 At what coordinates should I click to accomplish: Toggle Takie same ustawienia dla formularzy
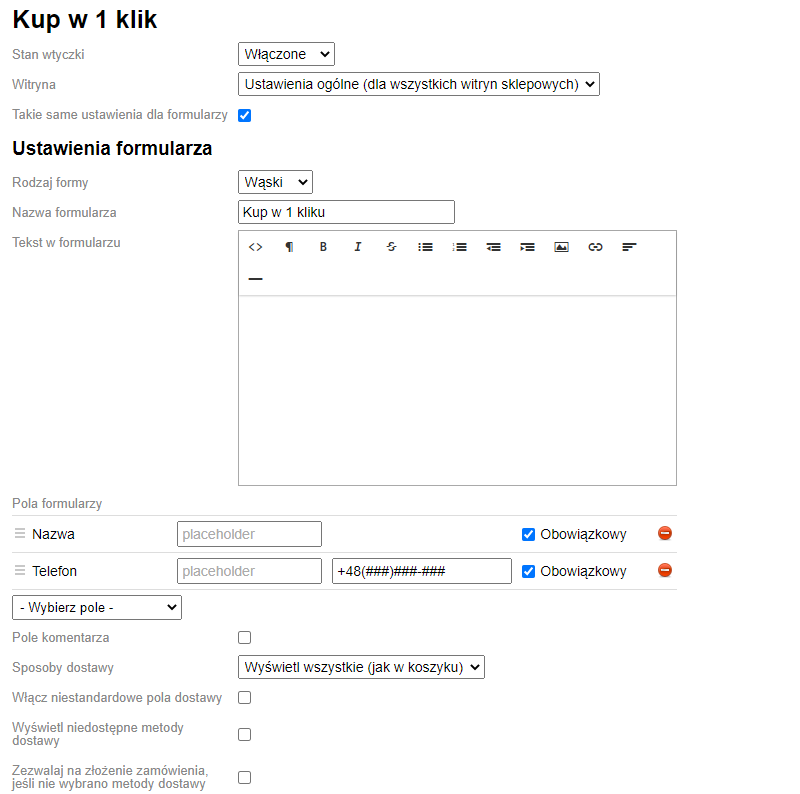245,115
